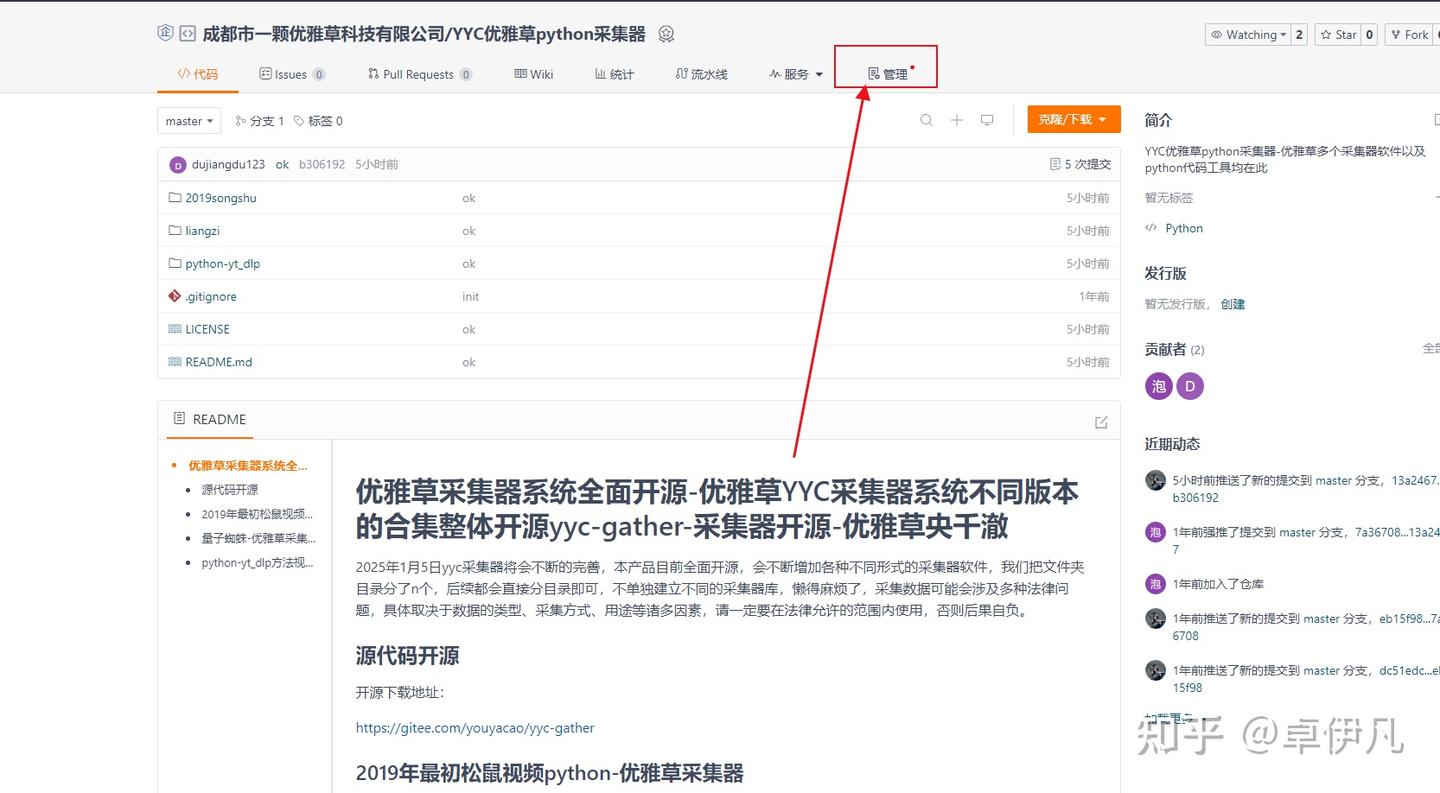Launch Web IDE via the monitor icon
This screenshot has width=1440, height=793.
click(987, 119)
